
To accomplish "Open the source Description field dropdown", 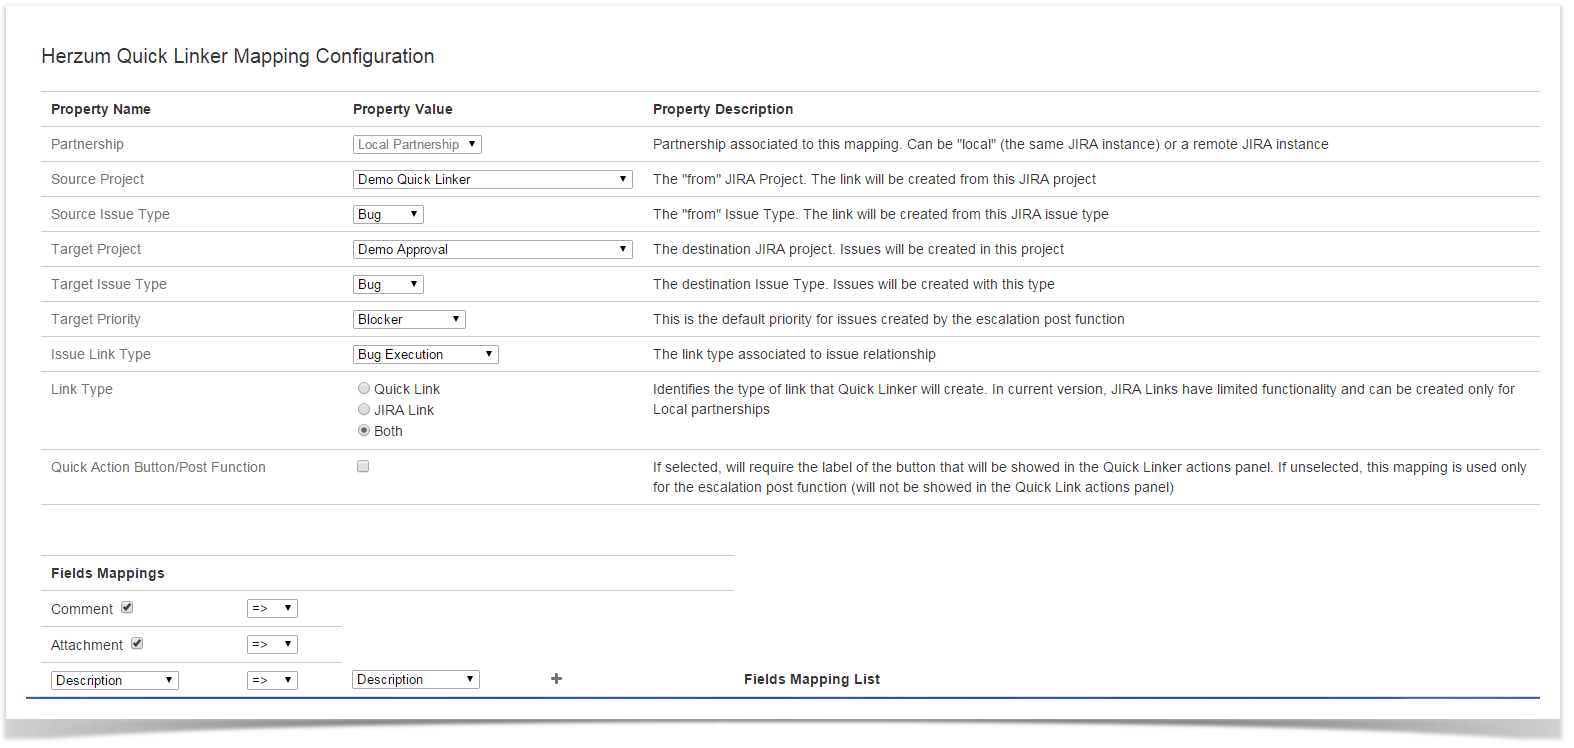I will (114, 680).
